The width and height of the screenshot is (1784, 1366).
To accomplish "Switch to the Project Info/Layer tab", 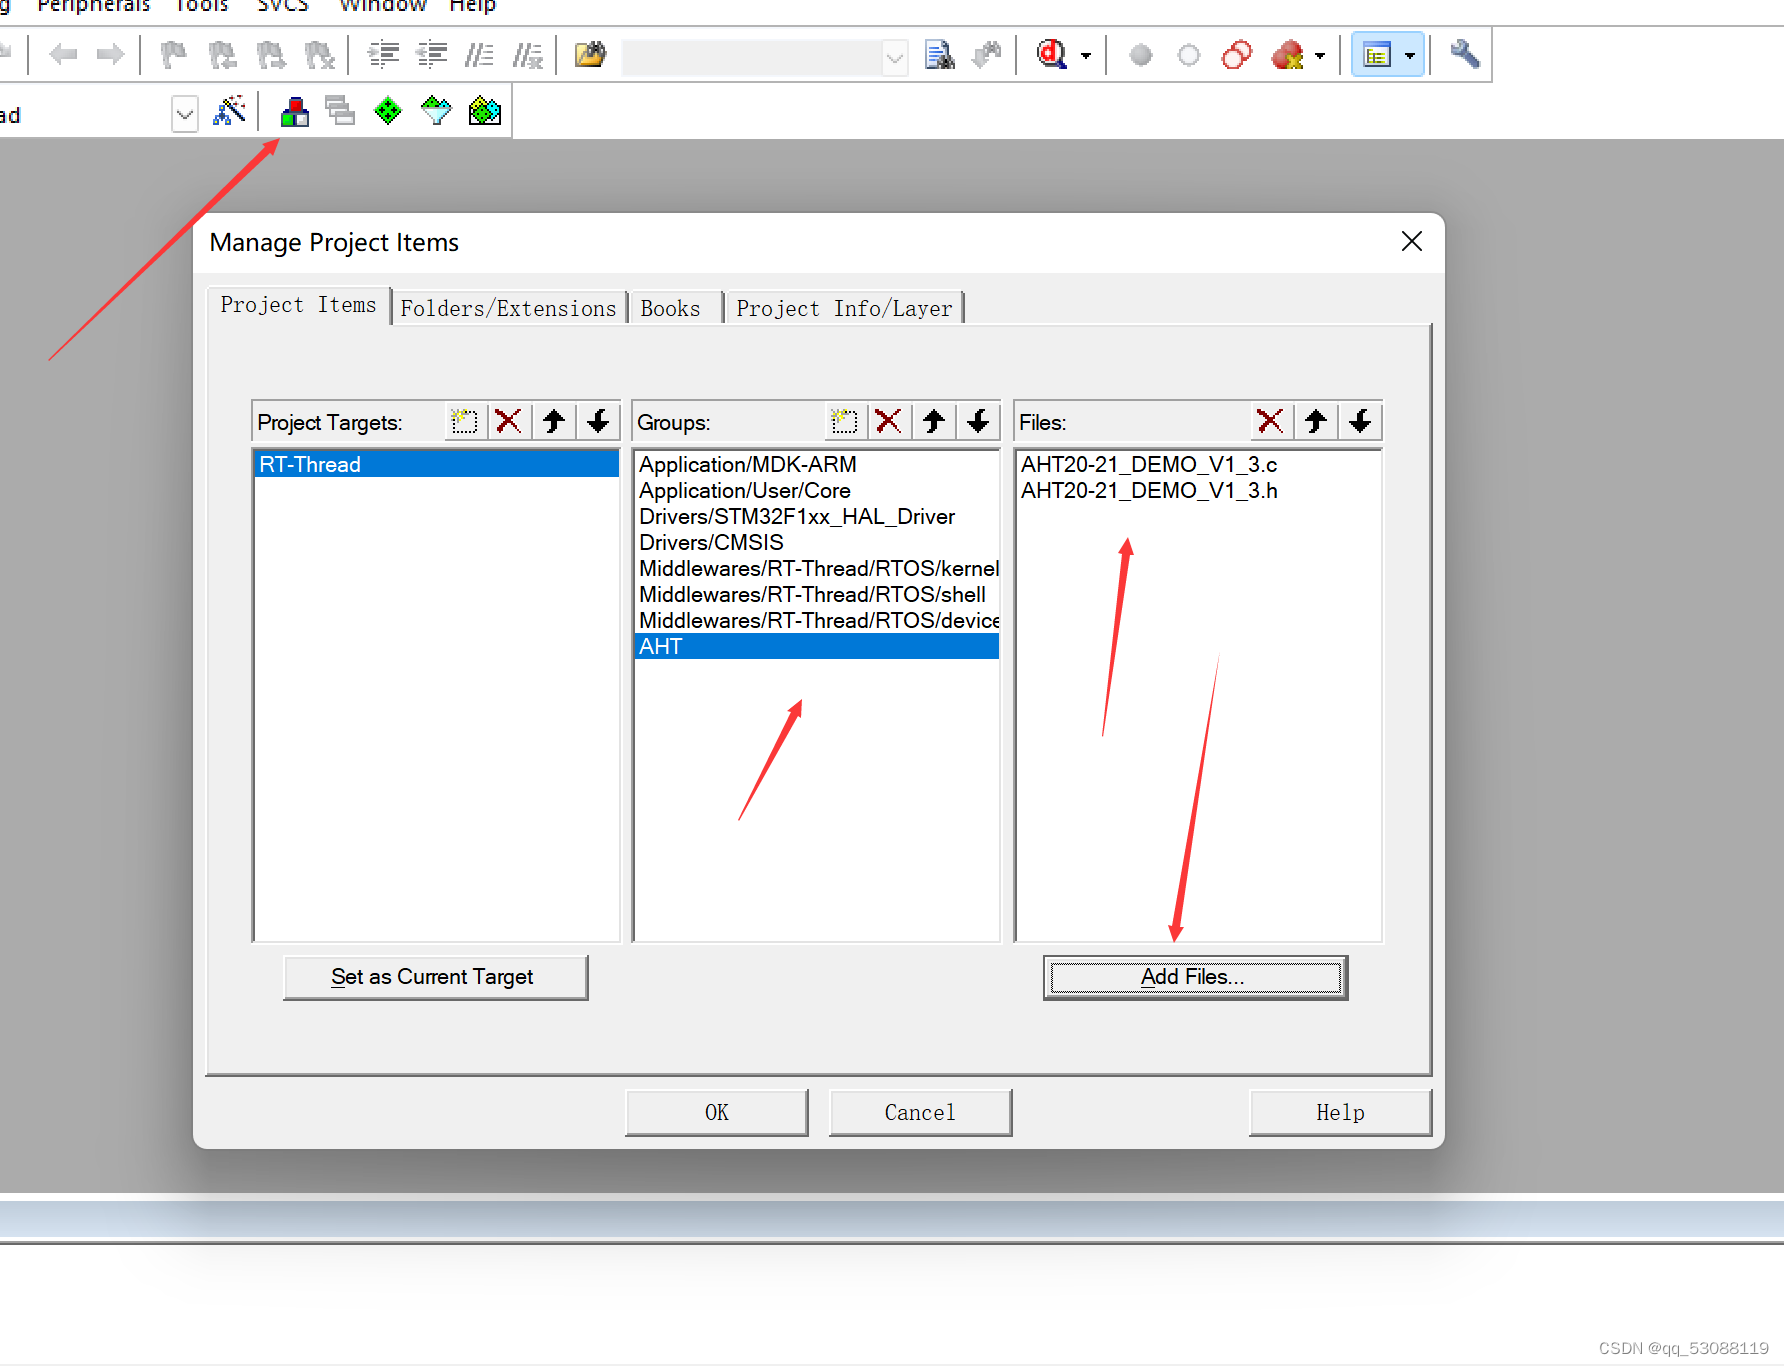I will (844, 308).
